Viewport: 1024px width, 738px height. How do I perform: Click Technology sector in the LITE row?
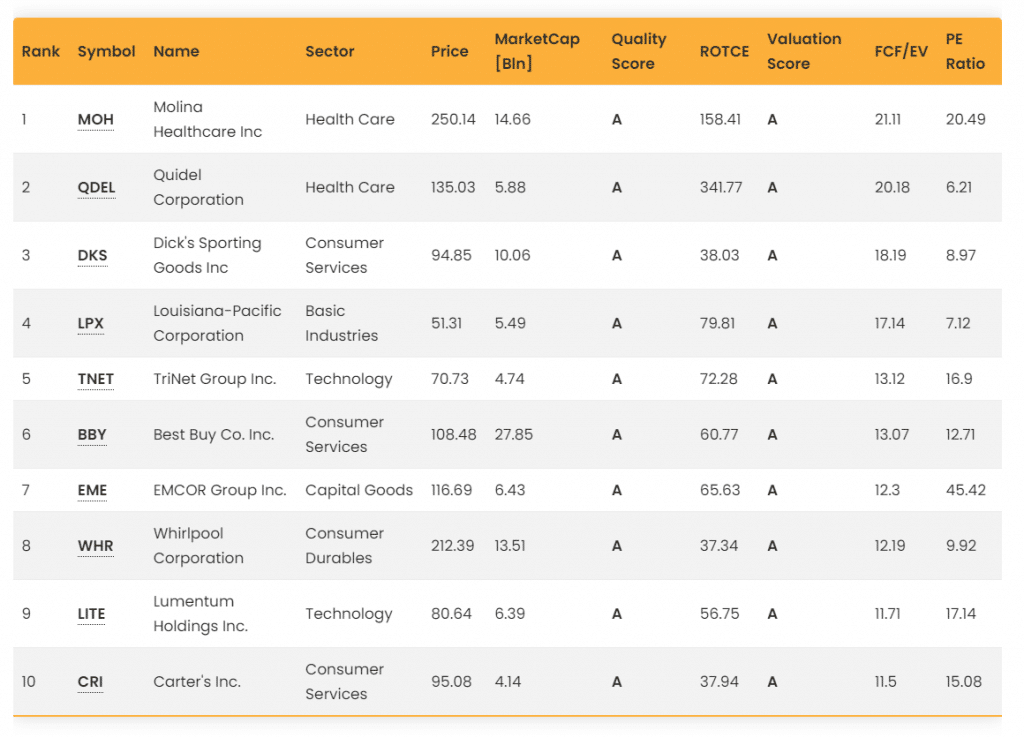pos(349,613)
